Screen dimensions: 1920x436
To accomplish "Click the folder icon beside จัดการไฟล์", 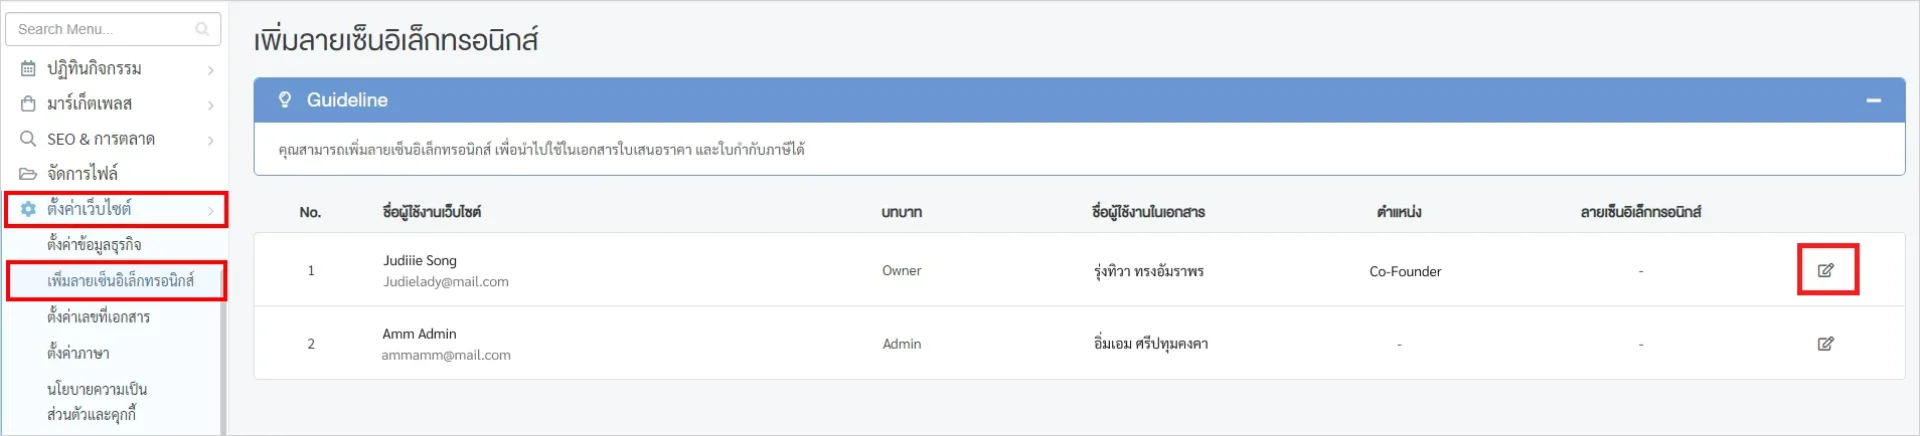I will [x=28, y=174].
